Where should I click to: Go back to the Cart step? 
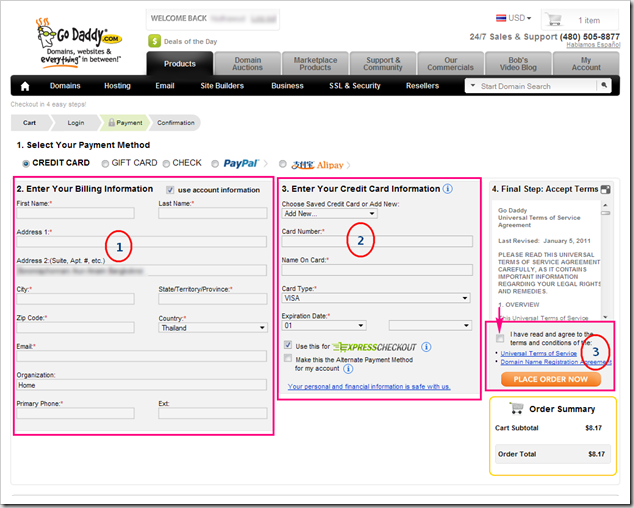point(30,123)
